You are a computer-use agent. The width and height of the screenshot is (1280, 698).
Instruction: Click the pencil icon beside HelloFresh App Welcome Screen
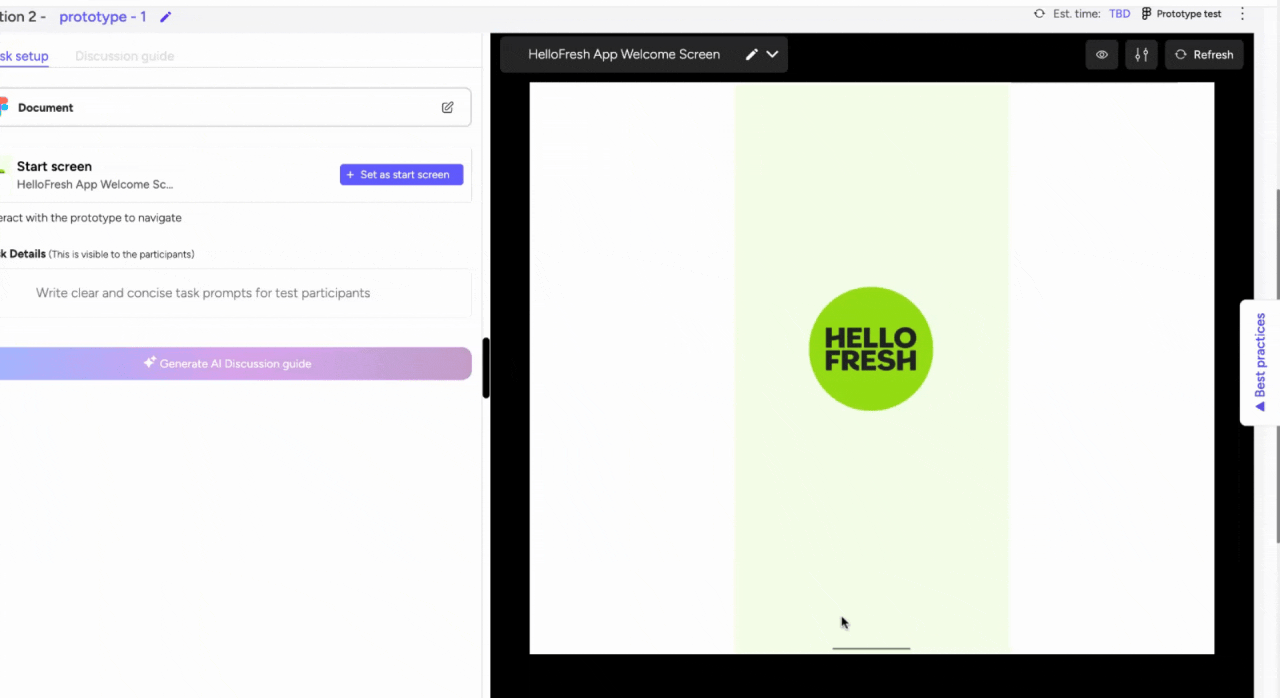click(751, 55)
